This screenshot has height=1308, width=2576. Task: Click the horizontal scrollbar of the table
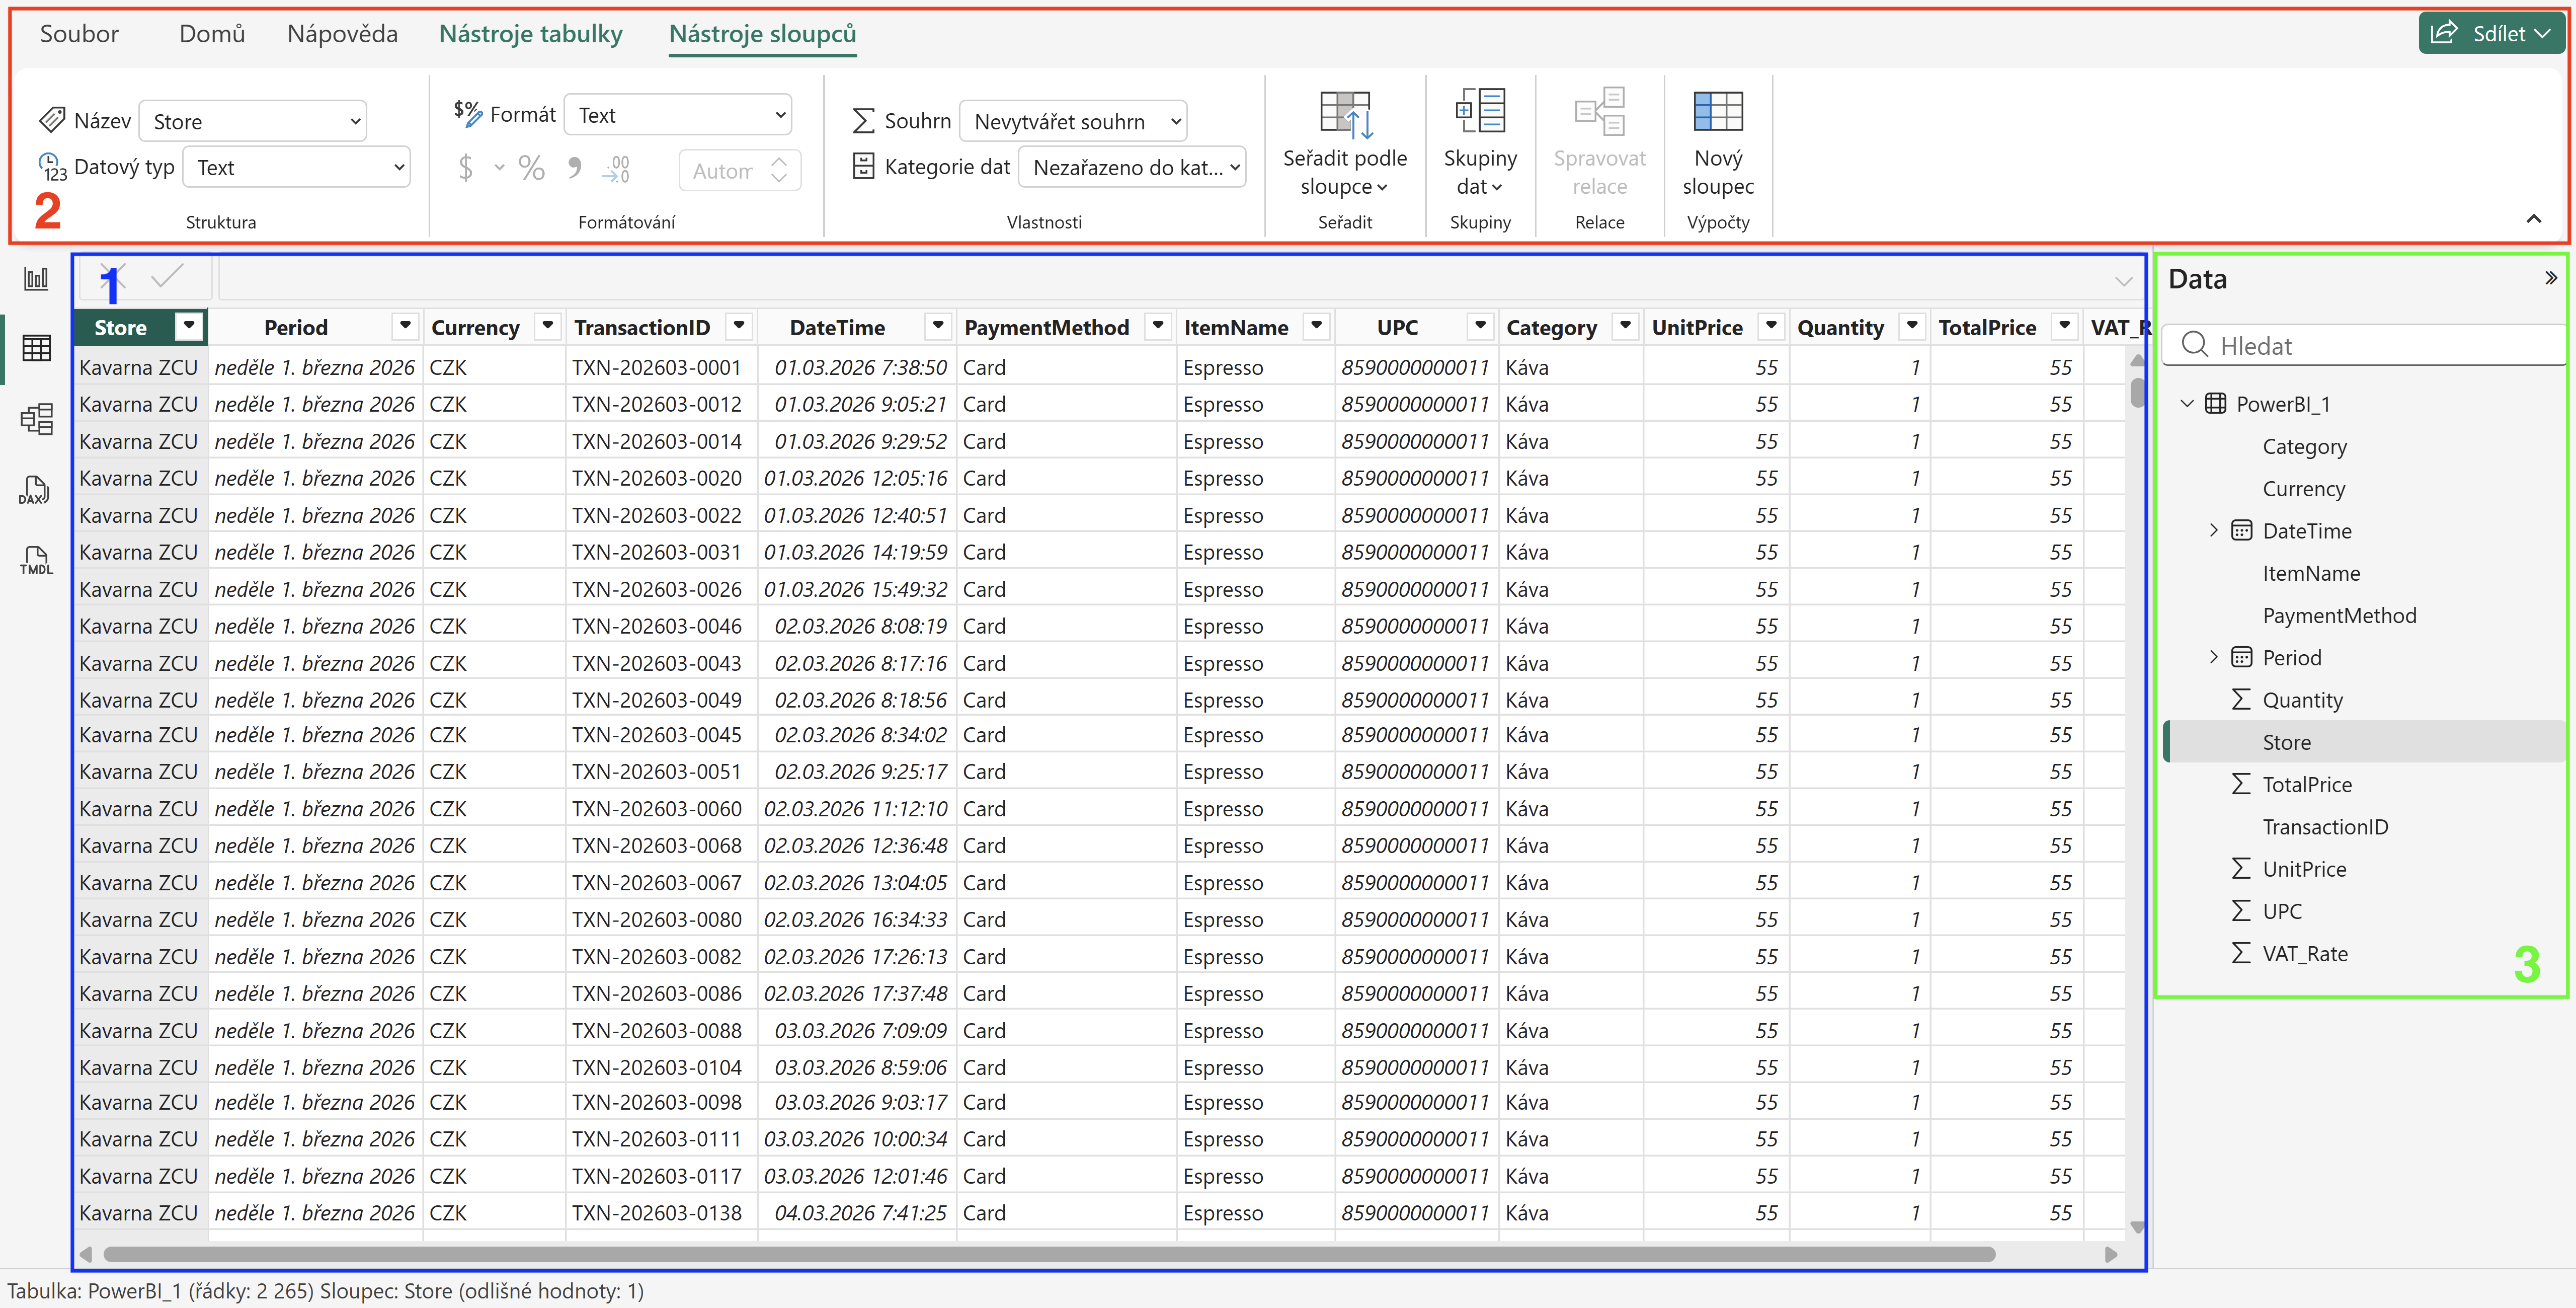pyautogui.click(x=1050, y=1254)
